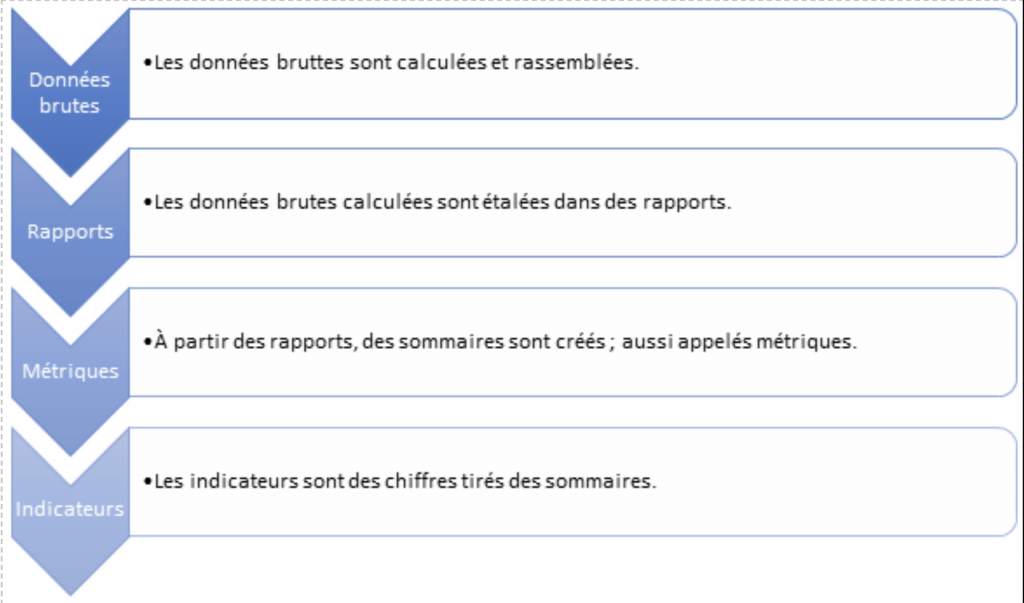Click the word "rassemblées" in first box

coord(588,62)
